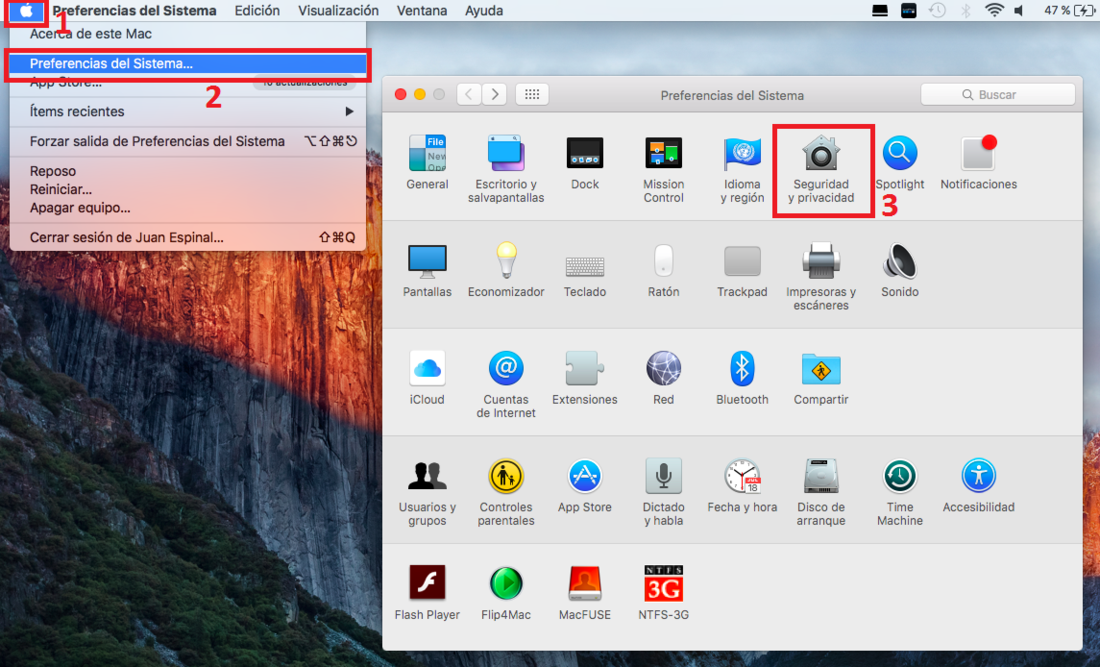Open Extensiones preferences

tap(584, 378)
